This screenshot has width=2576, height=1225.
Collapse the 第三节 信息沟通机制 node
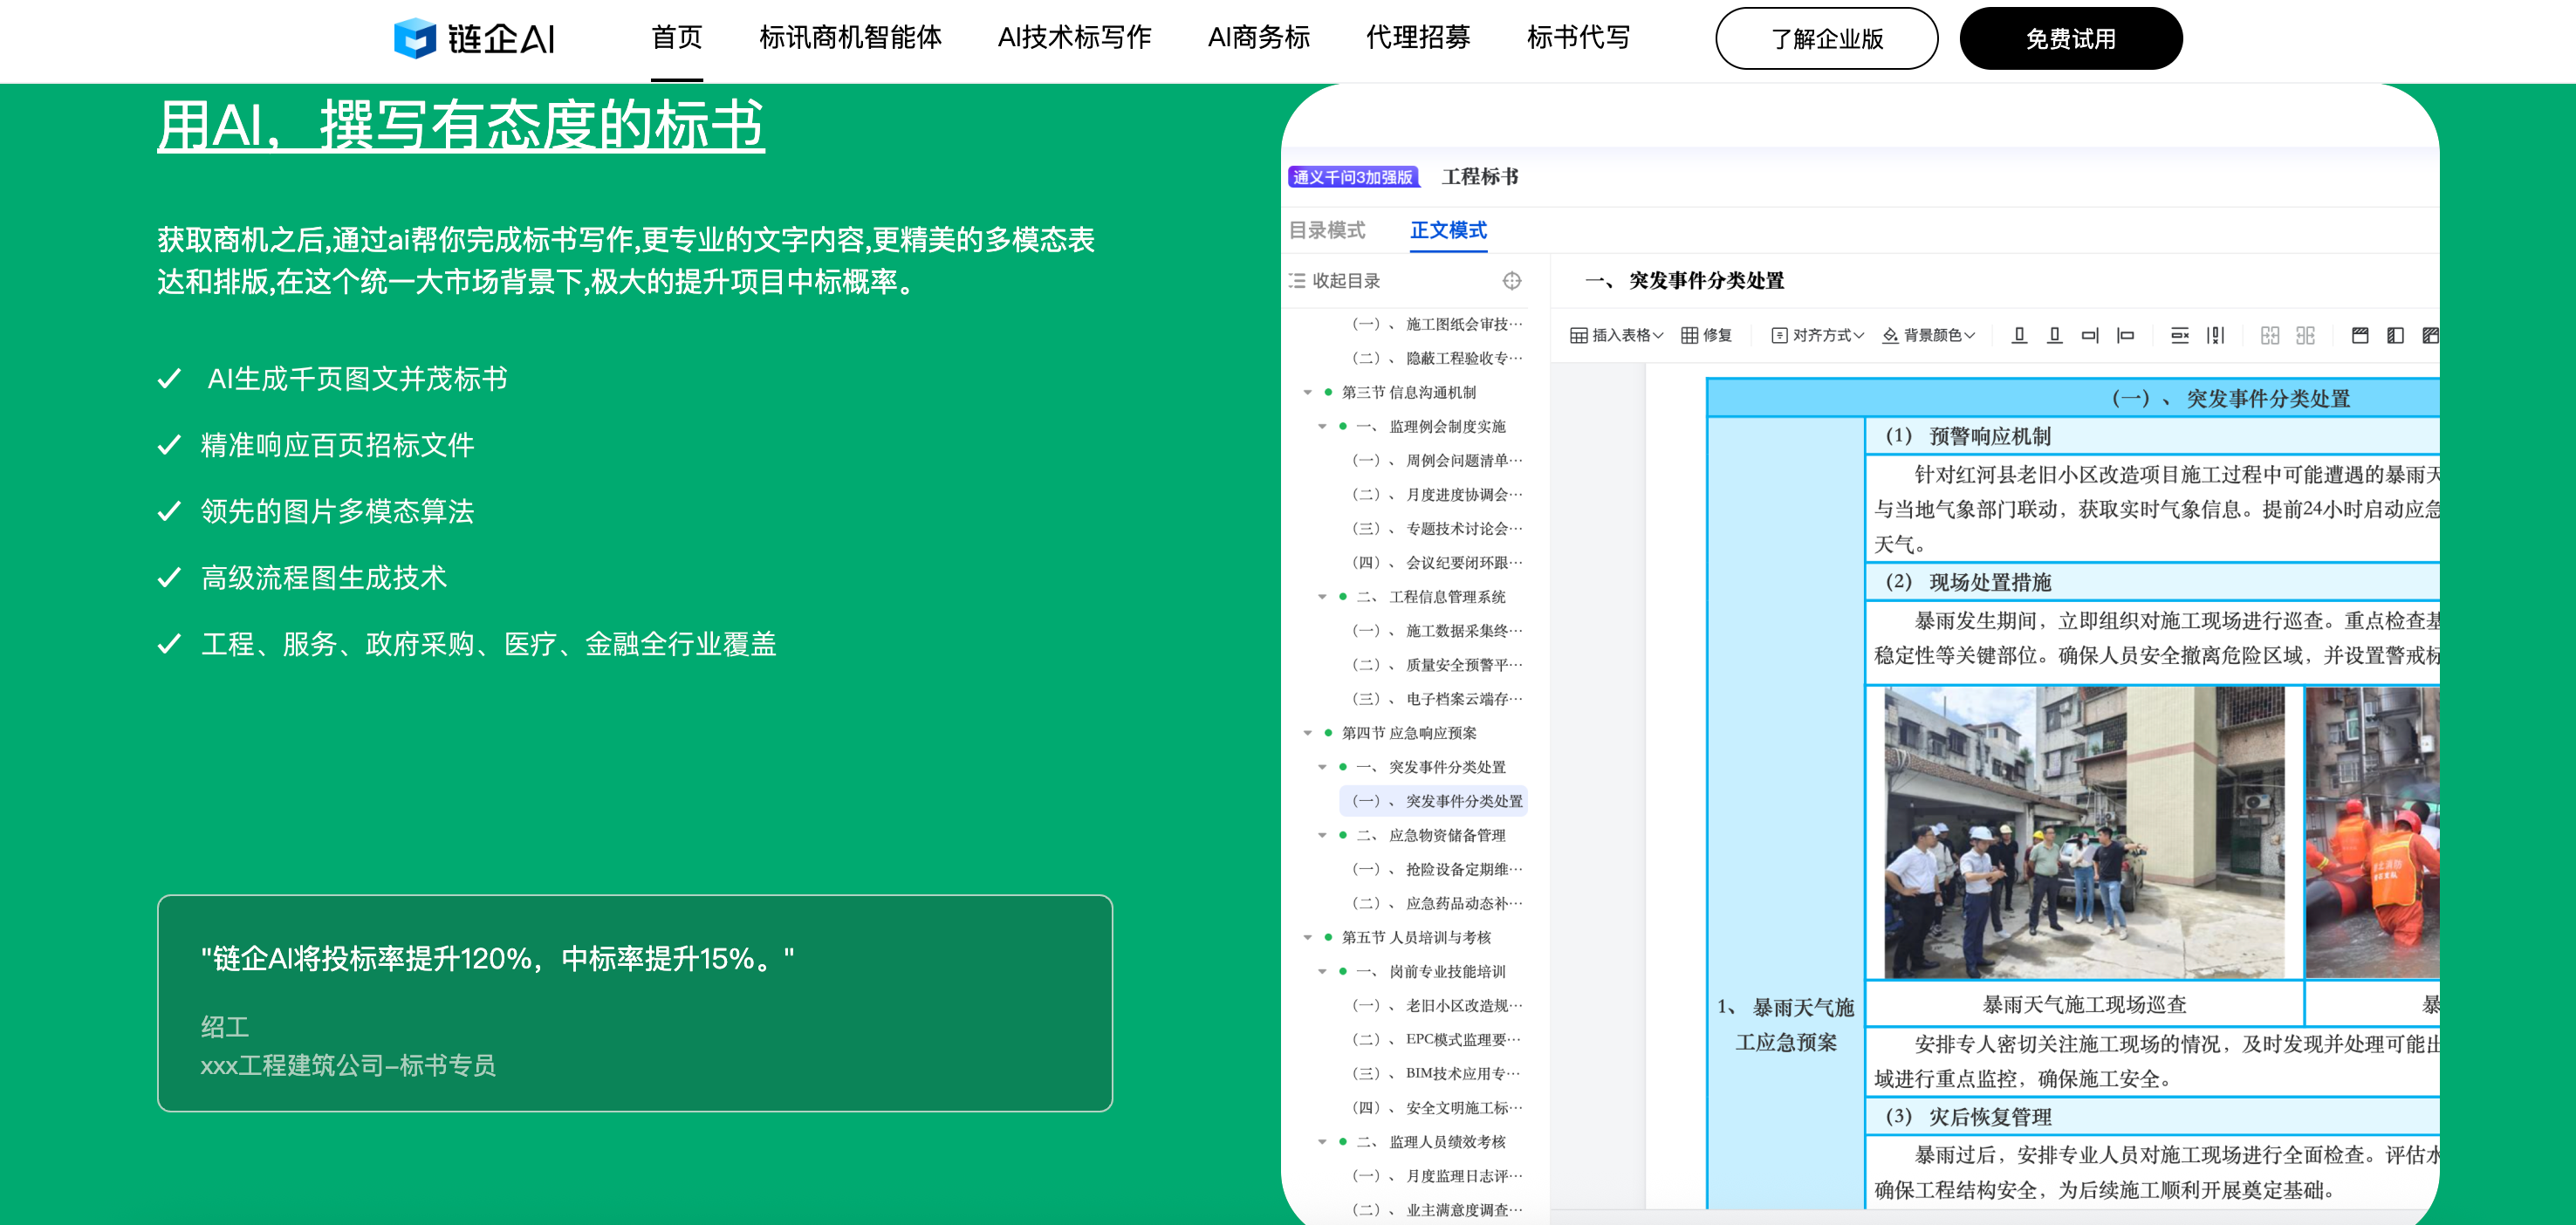(x=1308, y=393)
